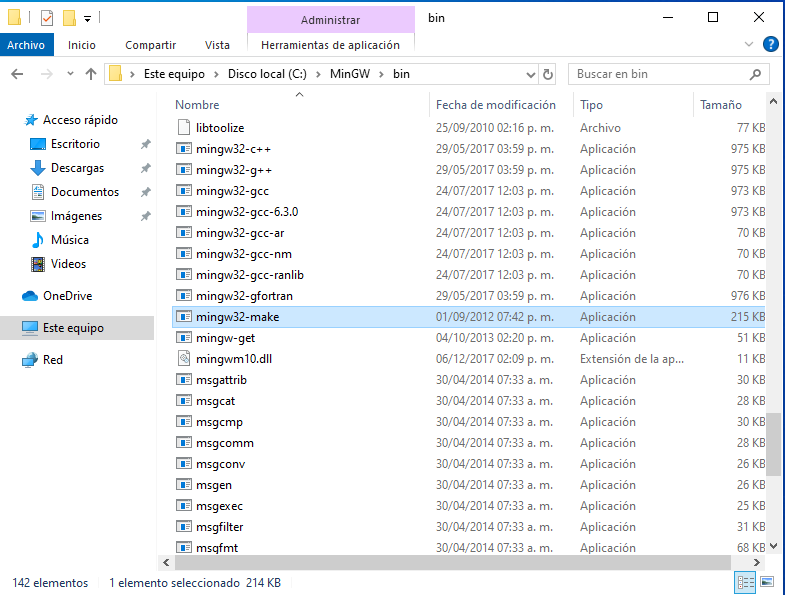Switch to details view layout icon
The image size is (785, 595).
pos(745,582)
